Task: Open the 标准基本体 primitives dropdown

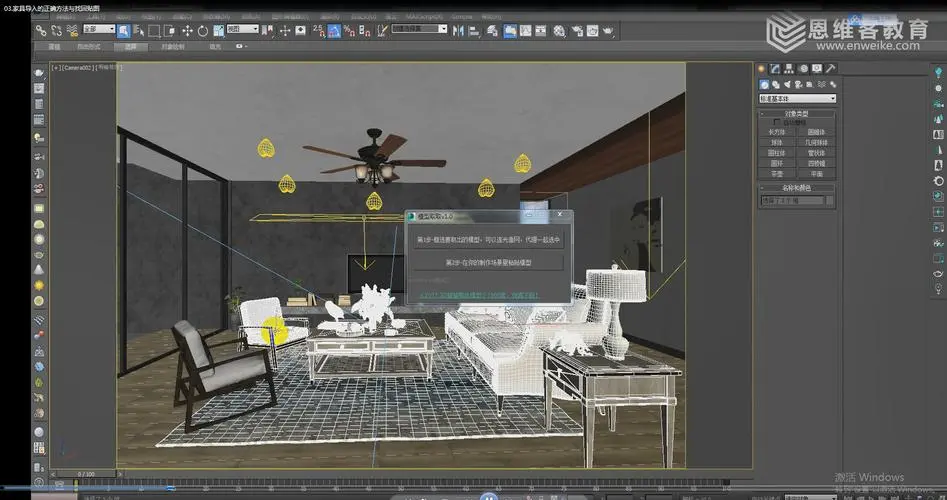Action: click(x=797, y=98)
